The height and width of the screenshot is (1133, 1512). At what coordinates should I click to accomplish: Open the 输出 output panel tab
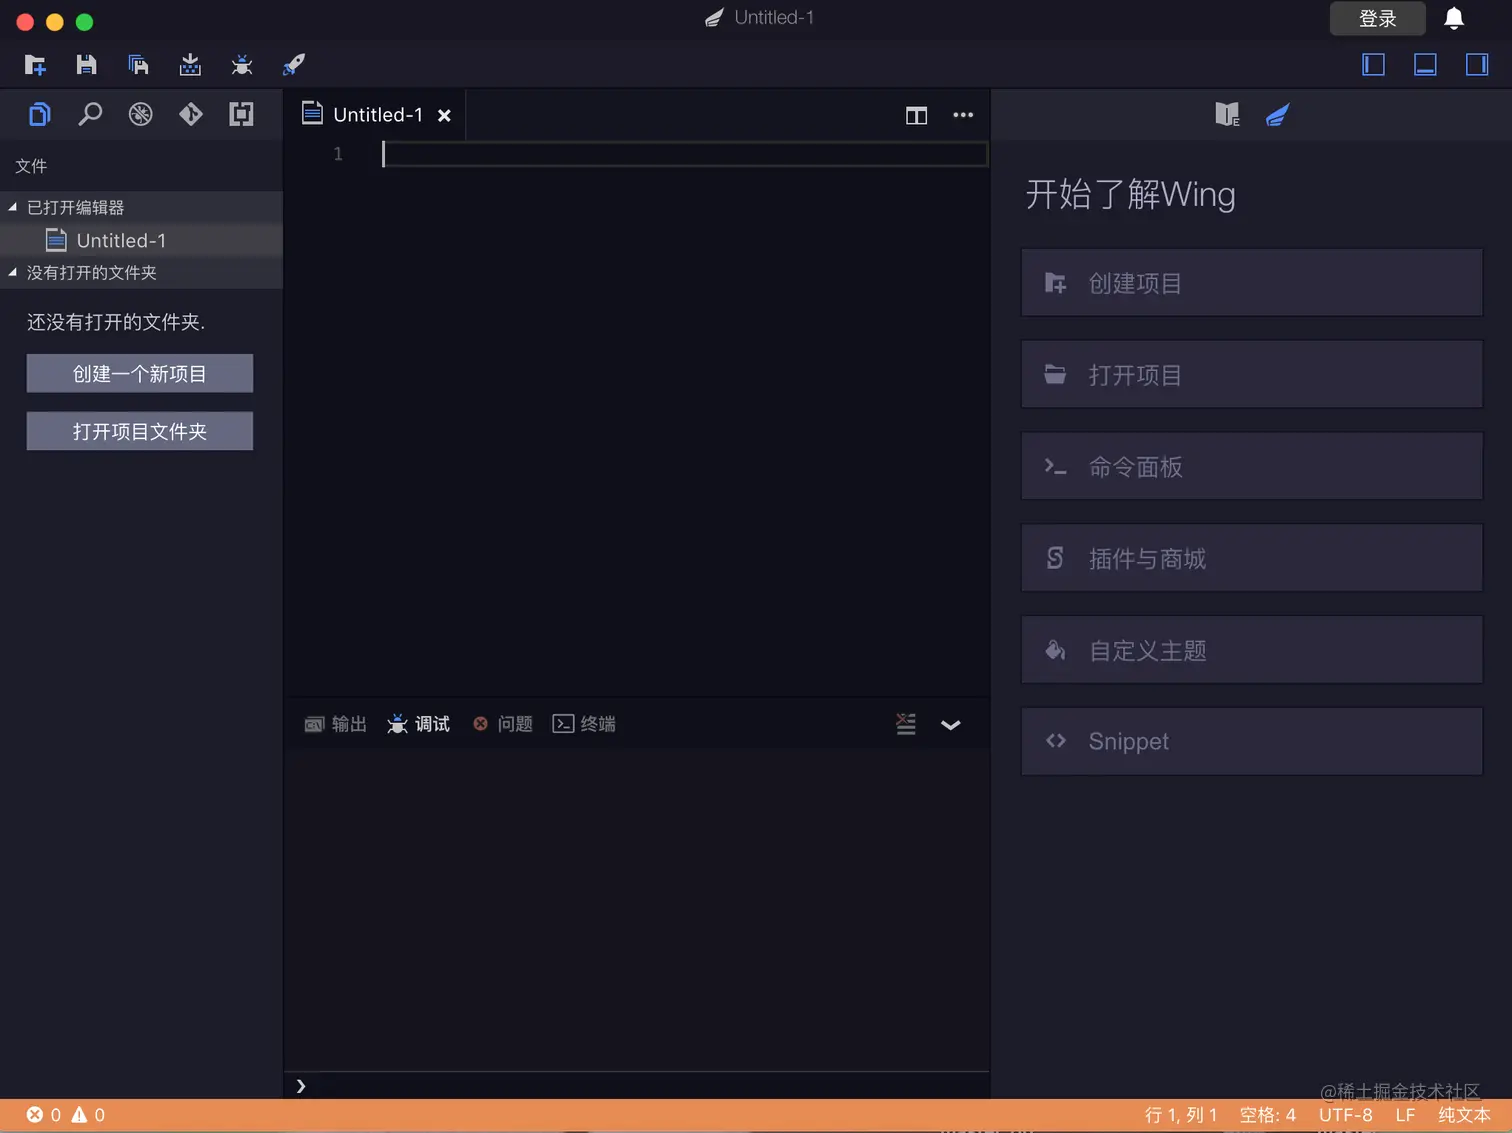336,724
